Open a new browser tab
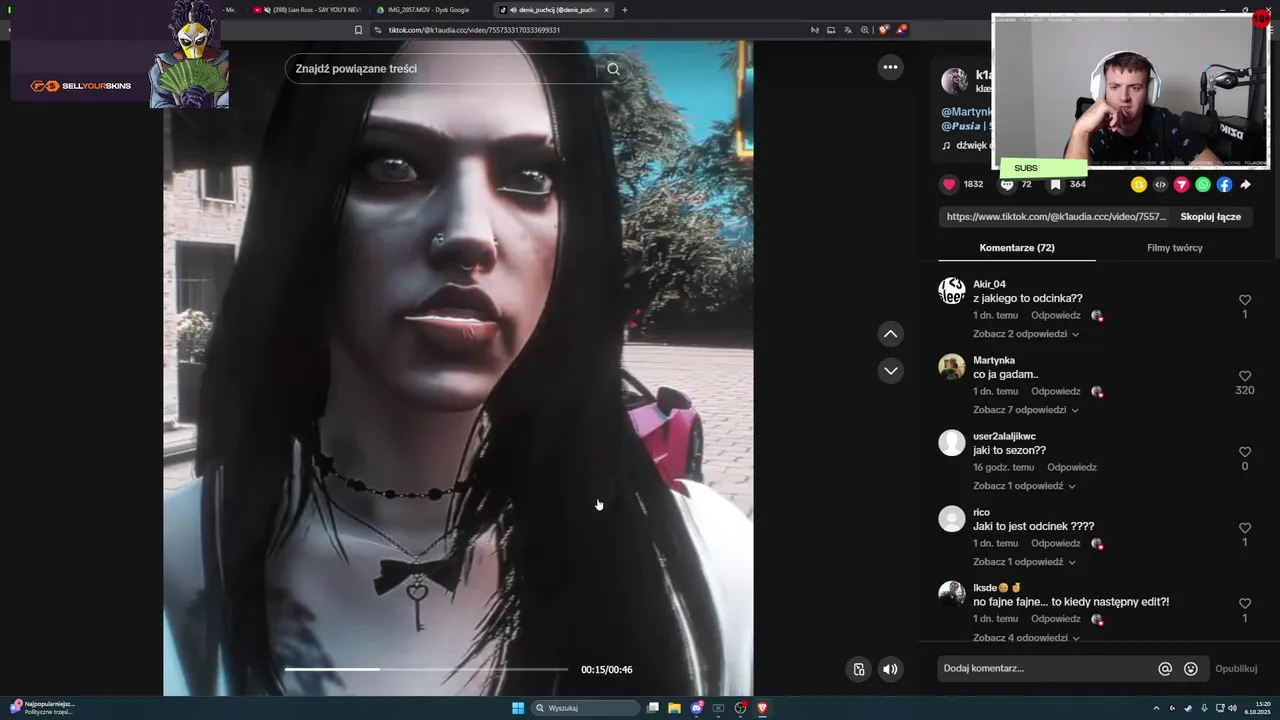Viewport: 1280px width, 720px height. [625, 10]
